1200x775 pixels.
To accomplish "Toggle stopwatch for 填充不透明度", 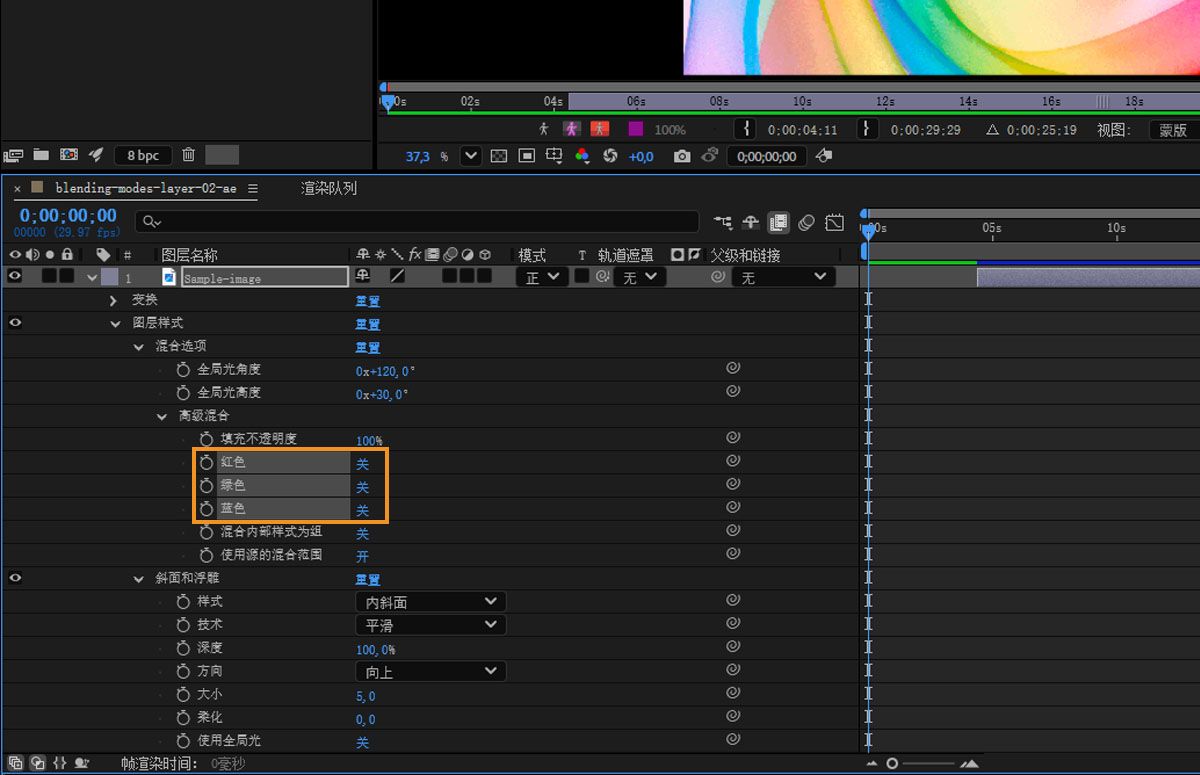I will click(206, 439).
